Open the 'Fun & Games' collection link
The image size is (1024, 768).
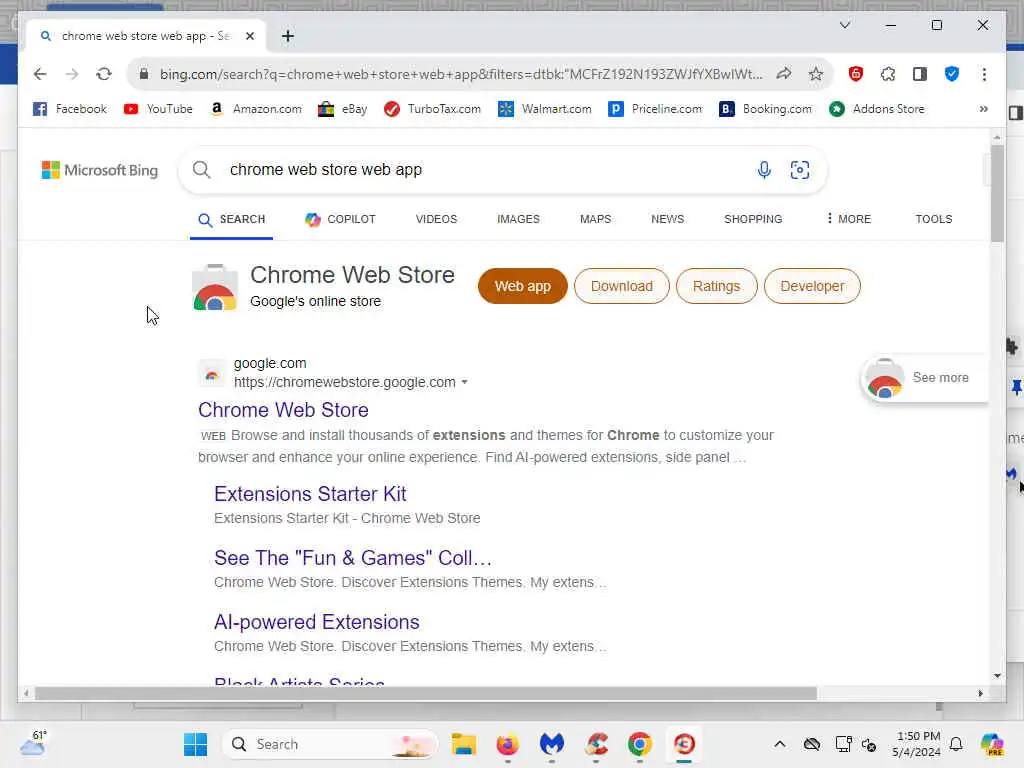pyautogui.click(x=353, y=558)
